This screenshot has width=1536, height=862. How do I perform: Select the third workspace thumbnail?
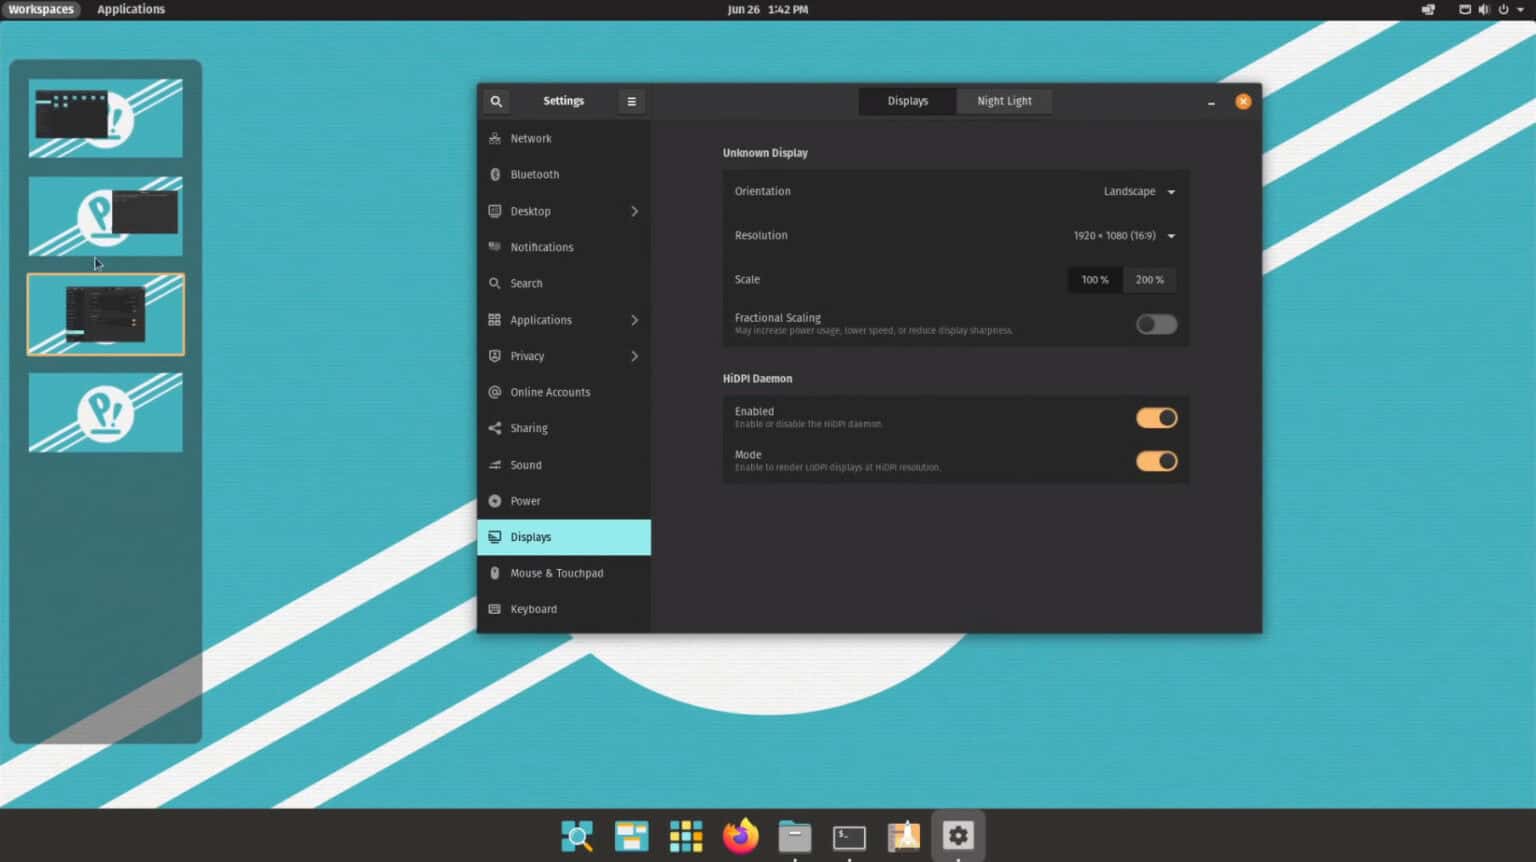pyautogui.click(x=105, y=314)
